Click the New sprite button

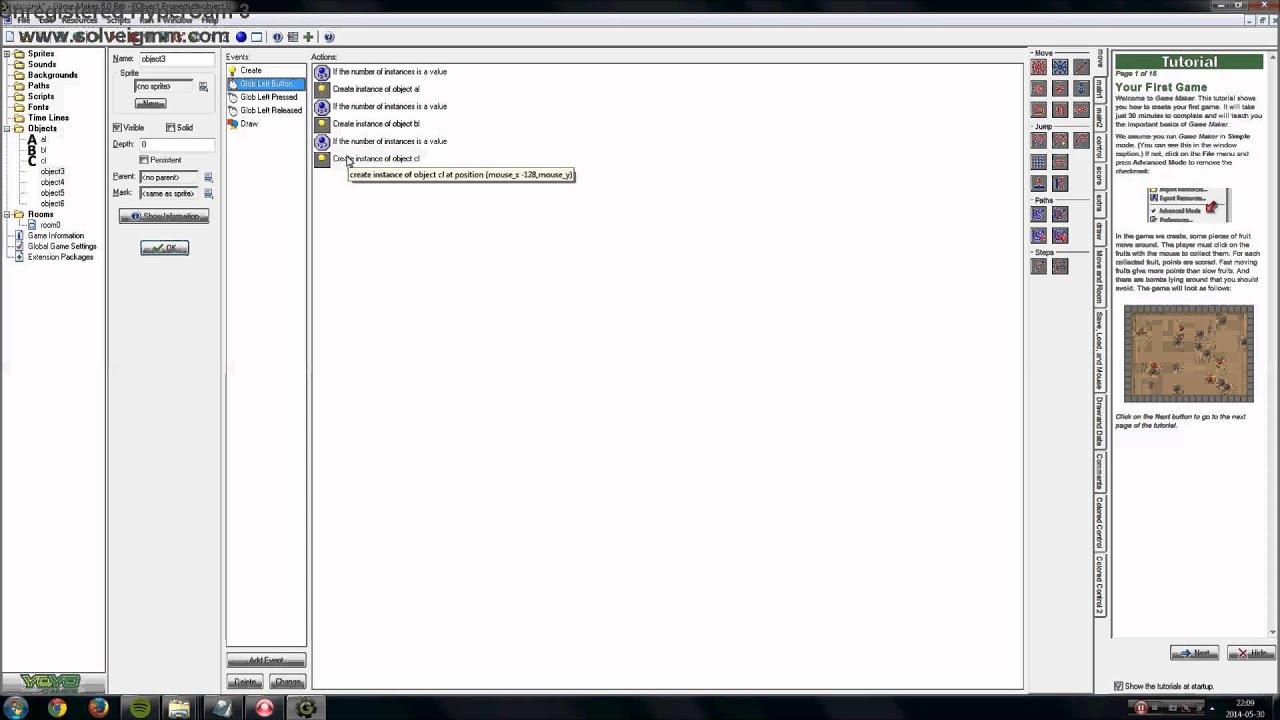pyautogui.click(x=151, y=103)
